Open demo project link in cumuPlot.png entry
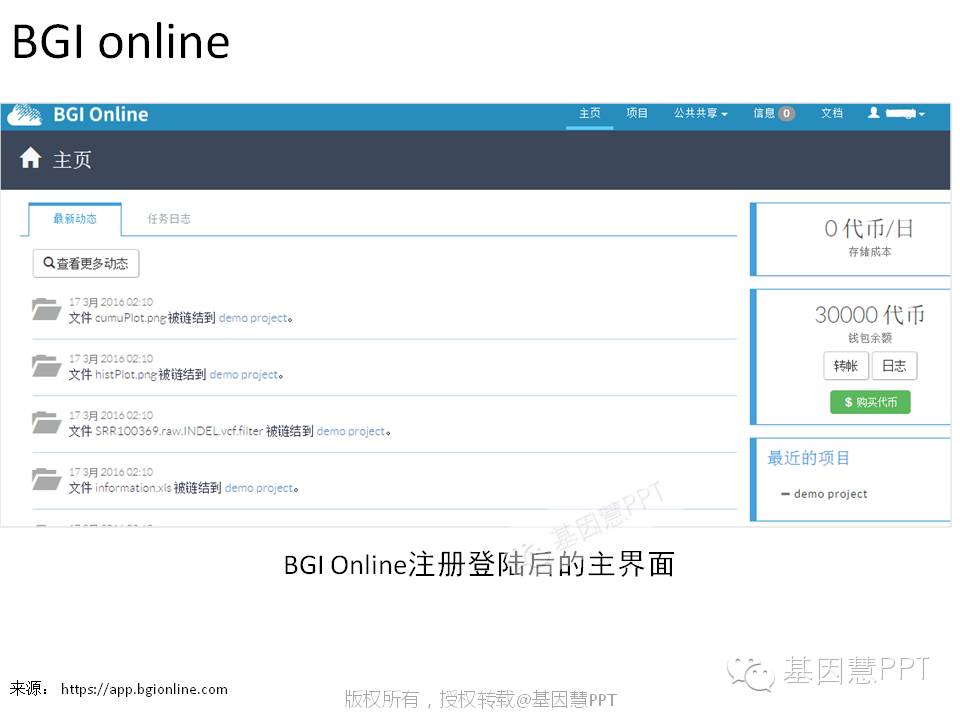The height and width of the screenshot is (720, 960). tap(252, 318)
